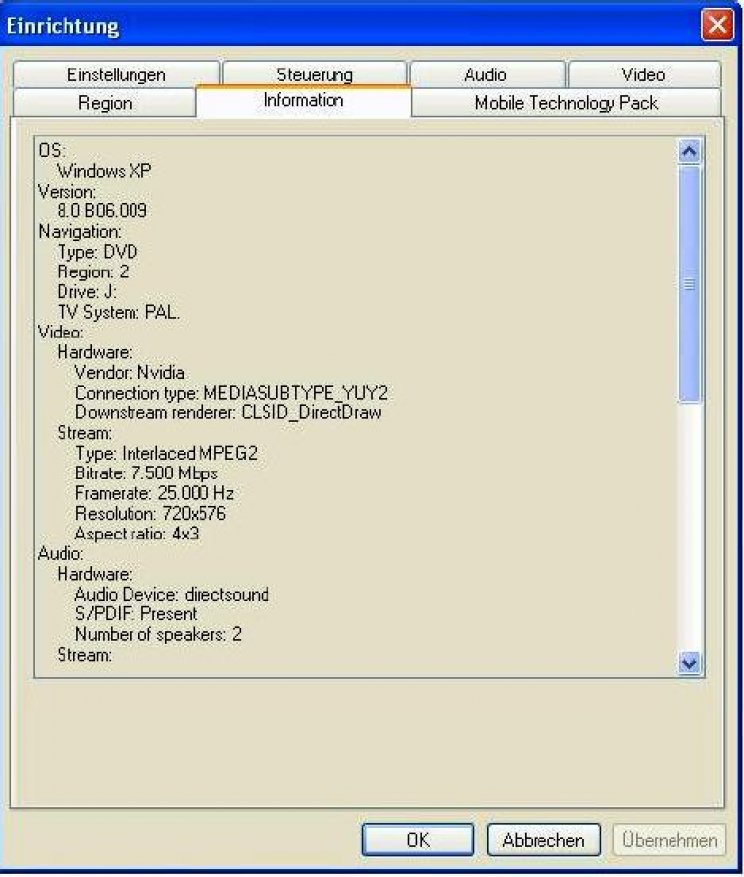Click the 'Bitrate: 7.500 Mbps' line
The width and height of the screenshot is (744, 877).
point(146,473)
